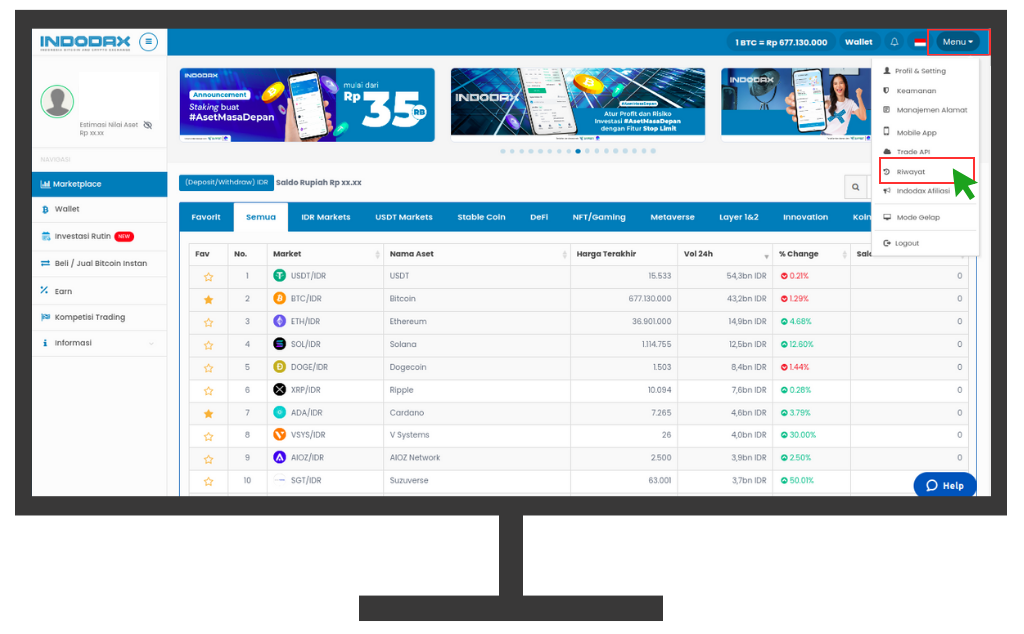Open Investasi Rutin in sidebar
Image resolution: width=1024 pixels, height=634 pixels.
[99, 236]
